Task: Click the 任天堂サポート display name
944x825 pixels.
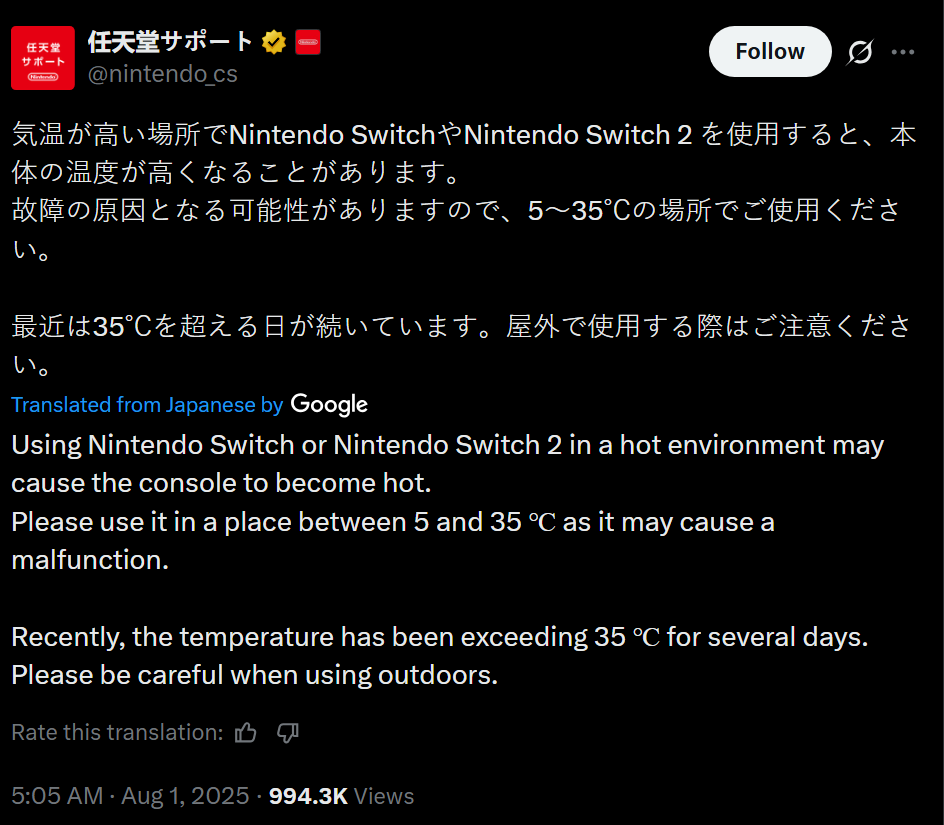Action: (170, 42)
